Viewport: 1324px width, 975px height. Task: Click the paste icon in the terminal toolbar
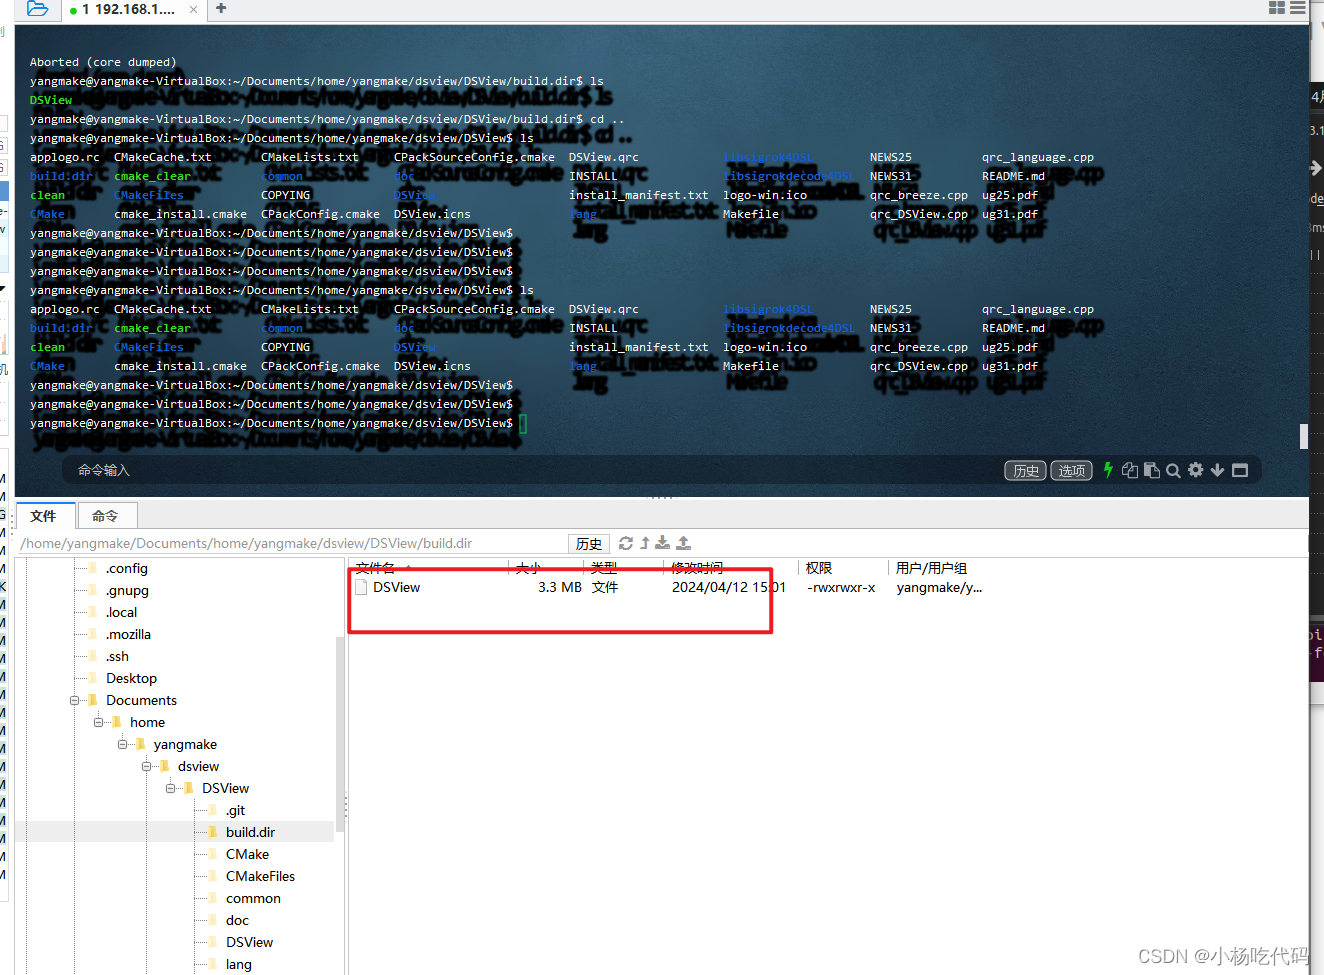coord(1152,470)
